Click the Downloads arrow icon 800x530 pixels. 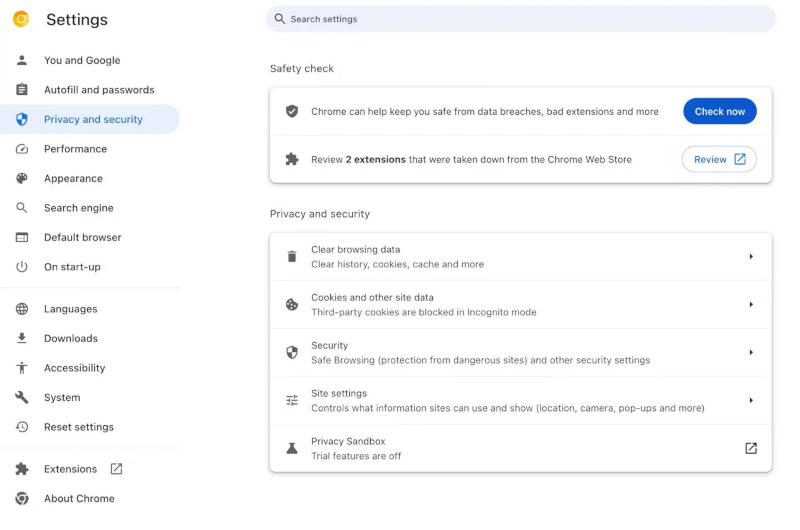tap(22, 338)
